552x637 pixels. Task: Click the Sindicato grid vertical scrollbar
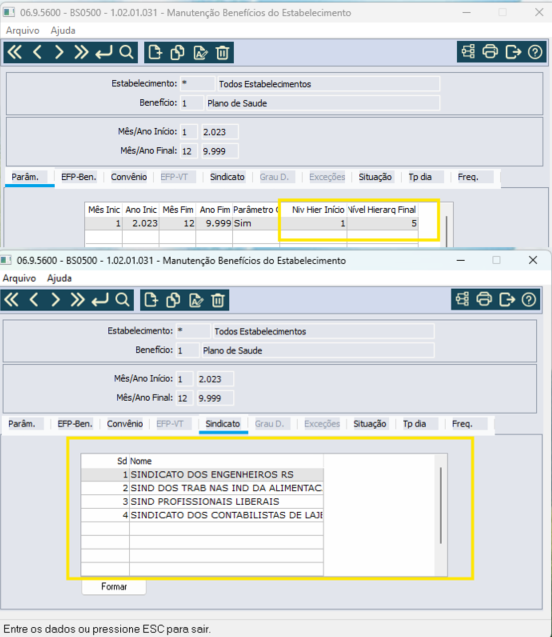(x=441, y=505)
